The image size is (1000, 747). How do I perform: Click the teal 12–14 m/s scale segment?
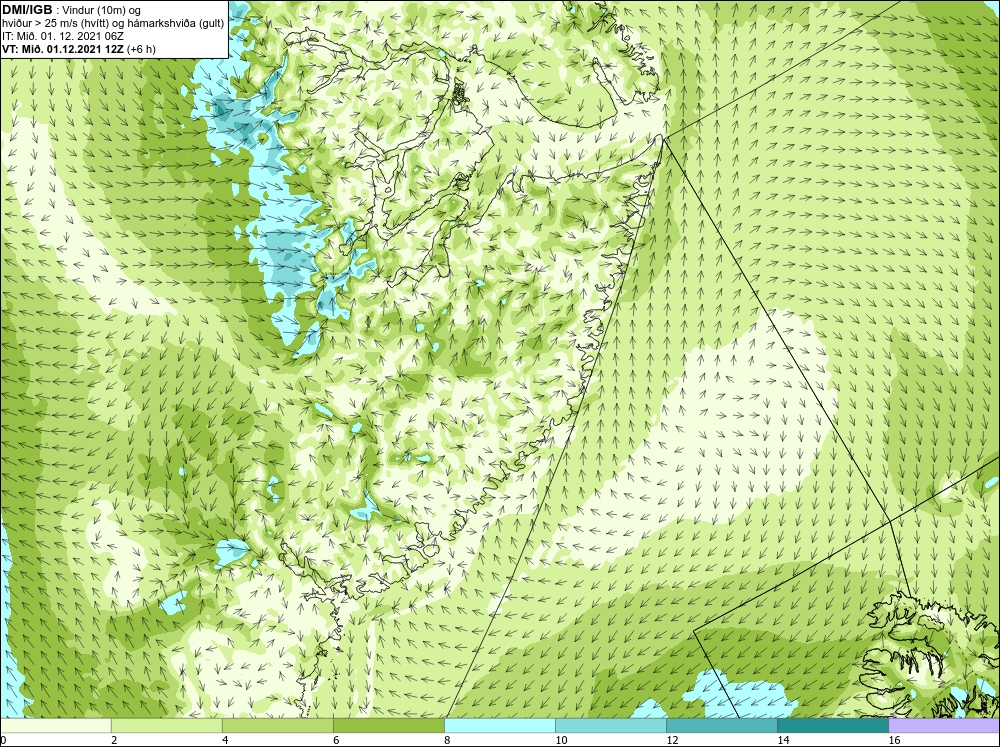point(722,725)
